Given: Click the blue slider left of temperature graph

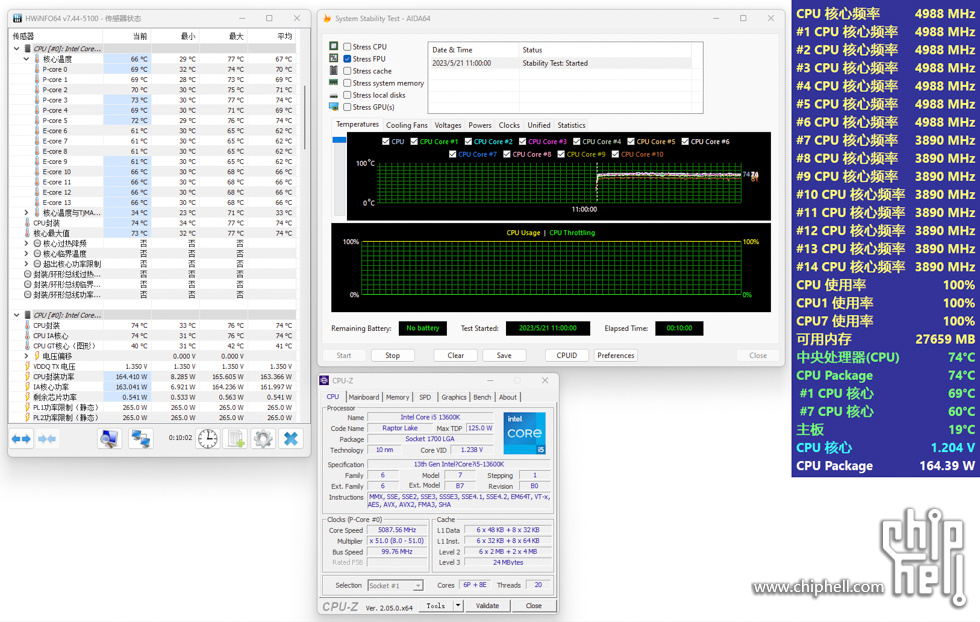Looking at the screenshot, I should 339,141.
